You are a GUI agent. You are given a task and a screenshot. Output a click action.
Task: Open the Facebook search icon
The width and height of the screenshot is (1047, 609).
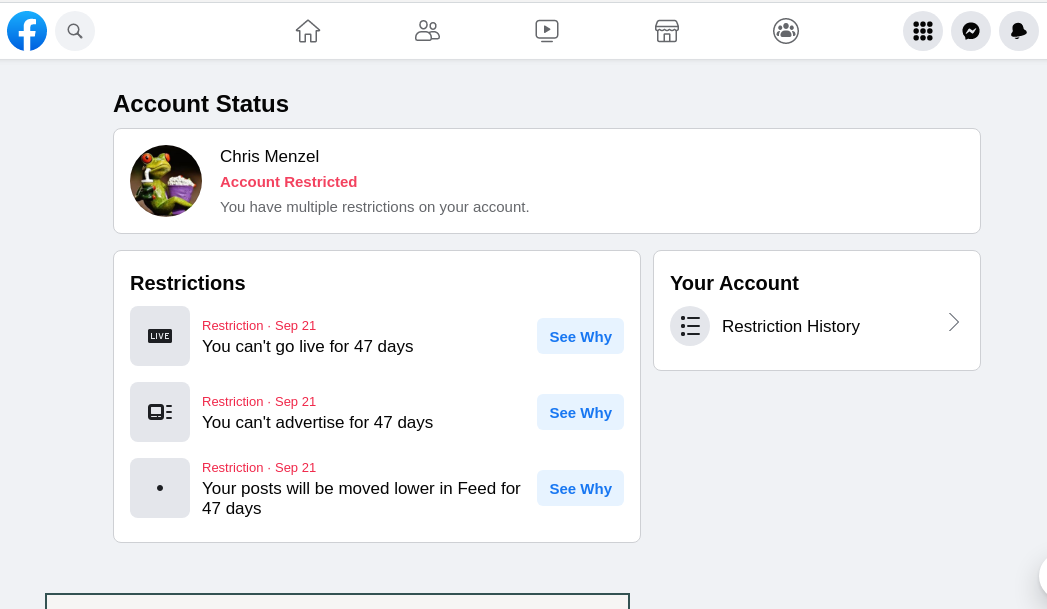[75, 31]
